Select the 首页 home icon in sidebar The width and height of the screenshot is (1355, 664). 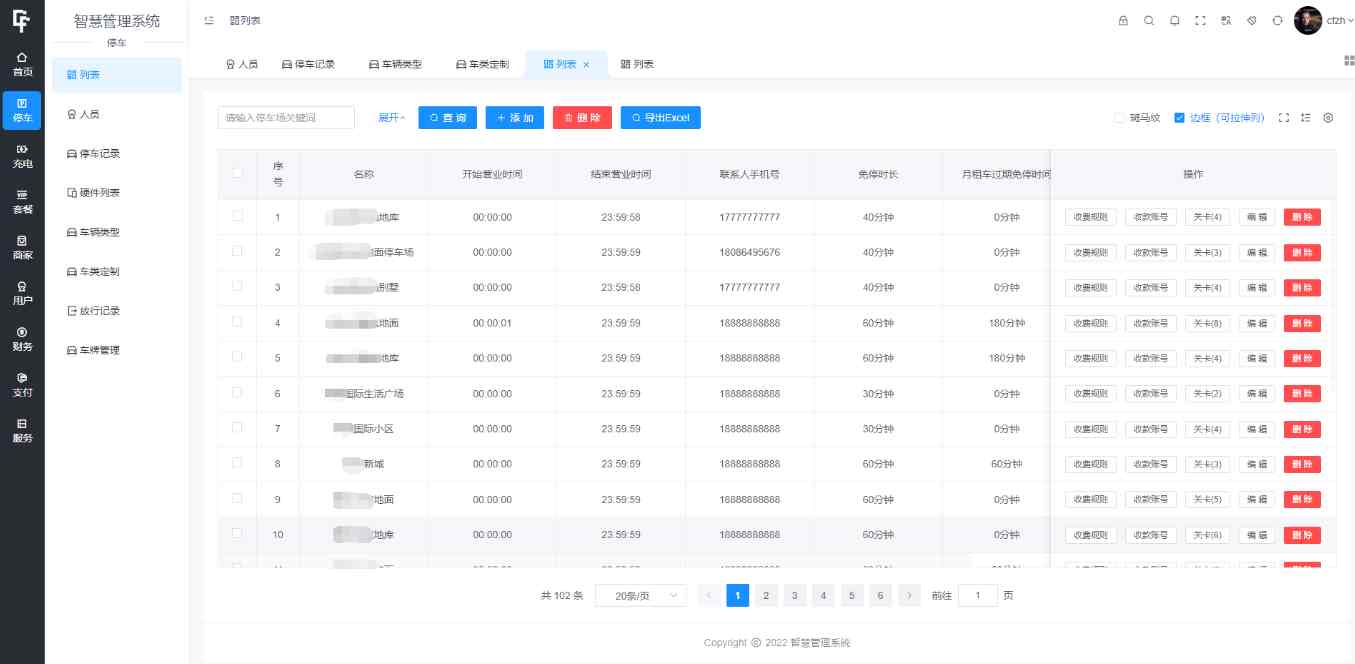point(22,62)
